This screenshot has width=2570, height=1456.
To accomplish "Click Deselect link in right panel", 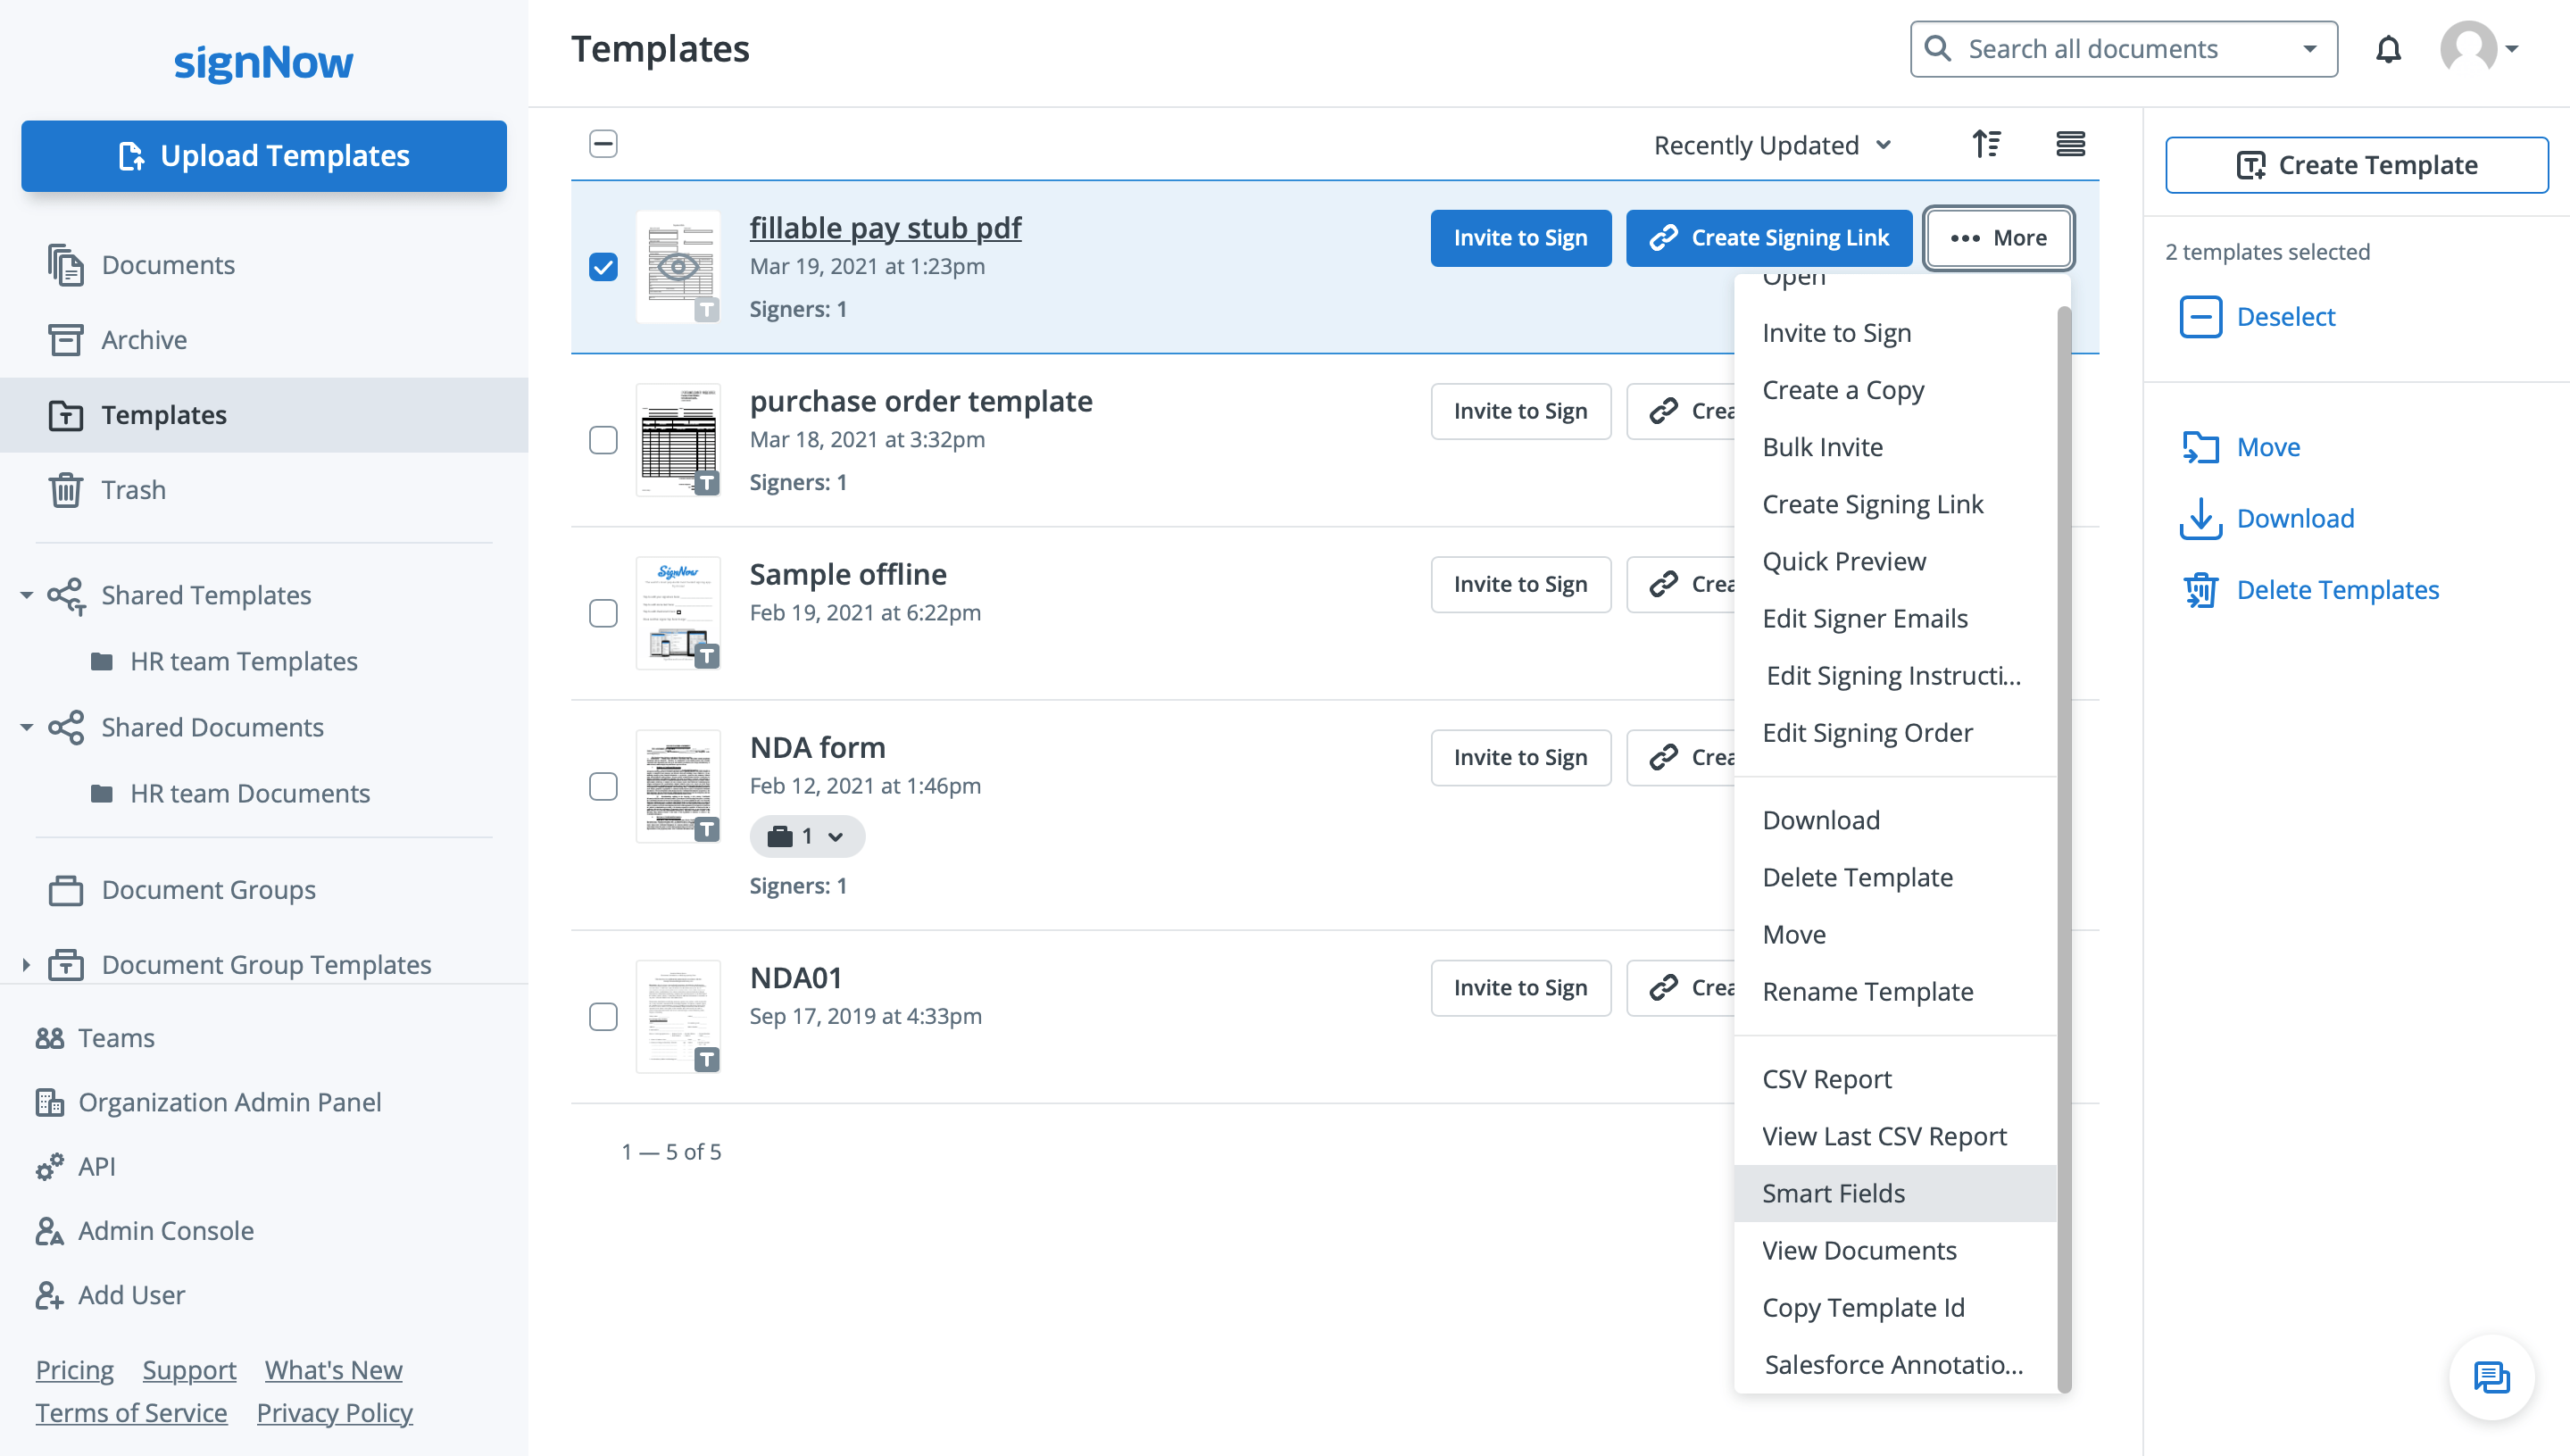I will [x=2286, y=316].
